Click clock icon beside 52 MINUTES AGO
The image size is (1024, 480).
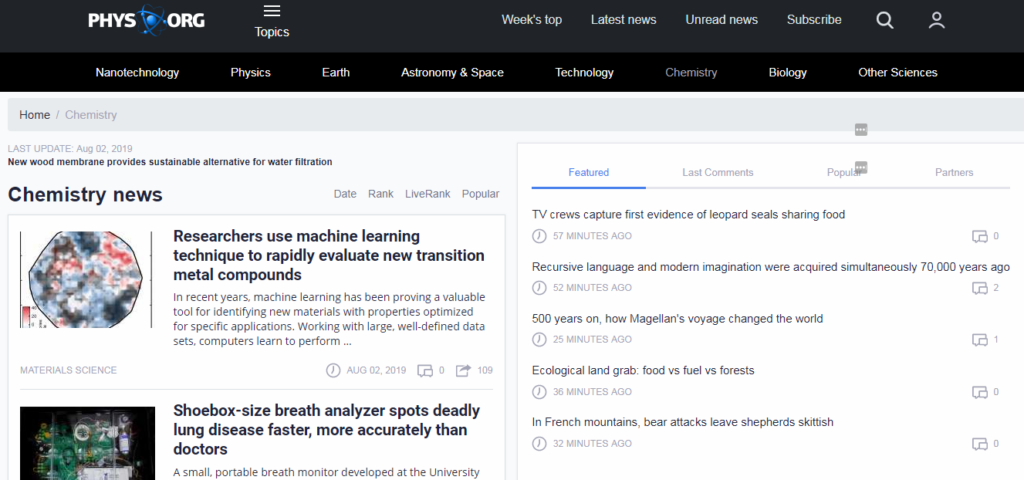click(539, 287)
